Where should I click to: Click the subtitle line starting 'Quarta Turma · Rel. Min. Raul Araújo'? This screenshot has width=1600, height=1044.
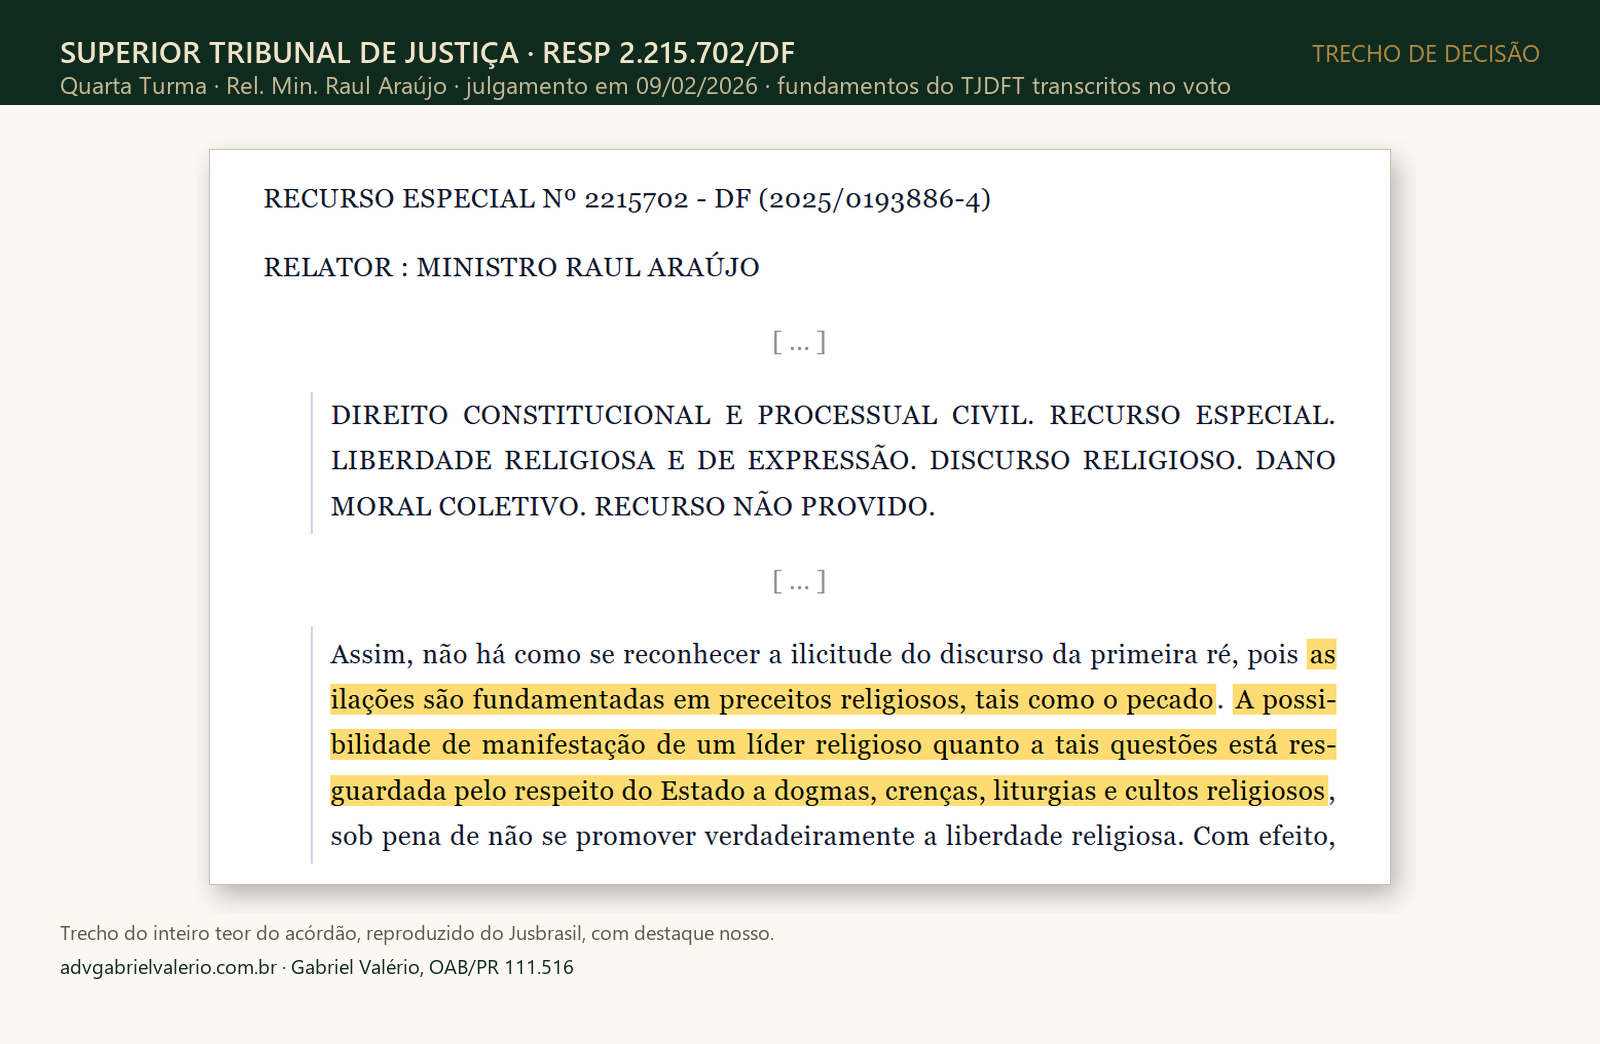point(645,86)
